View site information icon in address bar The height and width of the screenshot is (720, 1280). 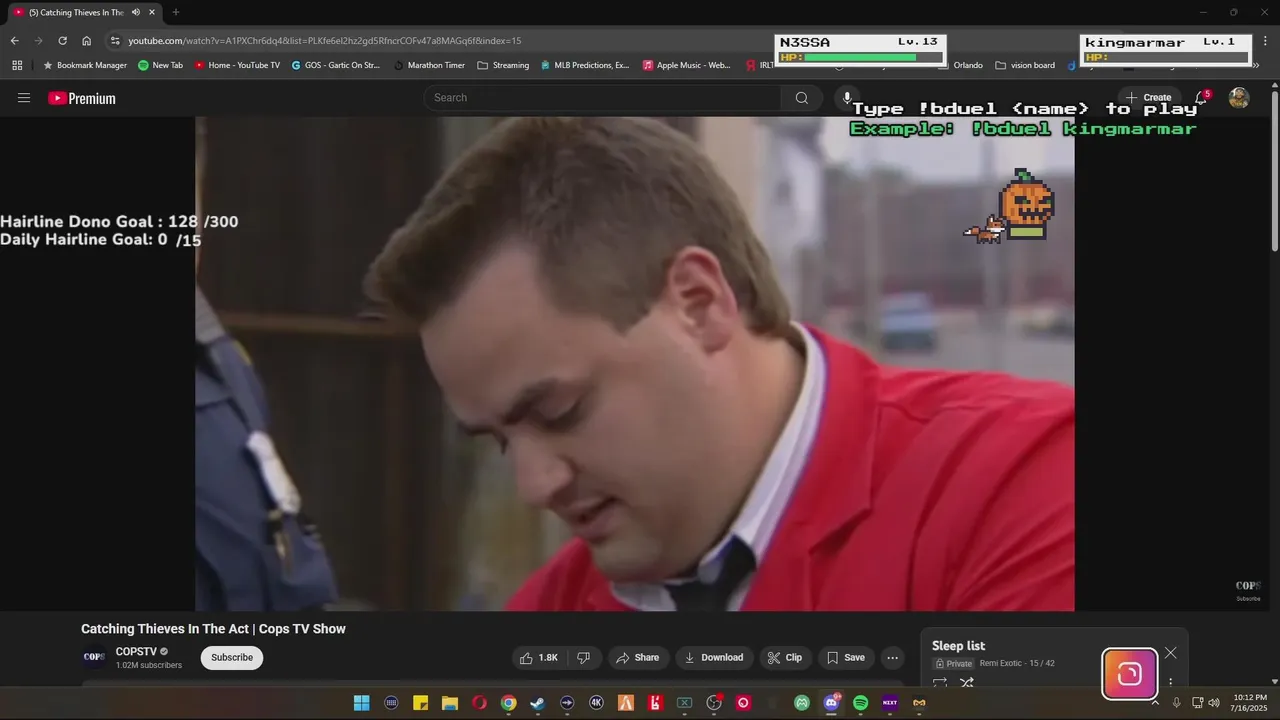point(115,41)
